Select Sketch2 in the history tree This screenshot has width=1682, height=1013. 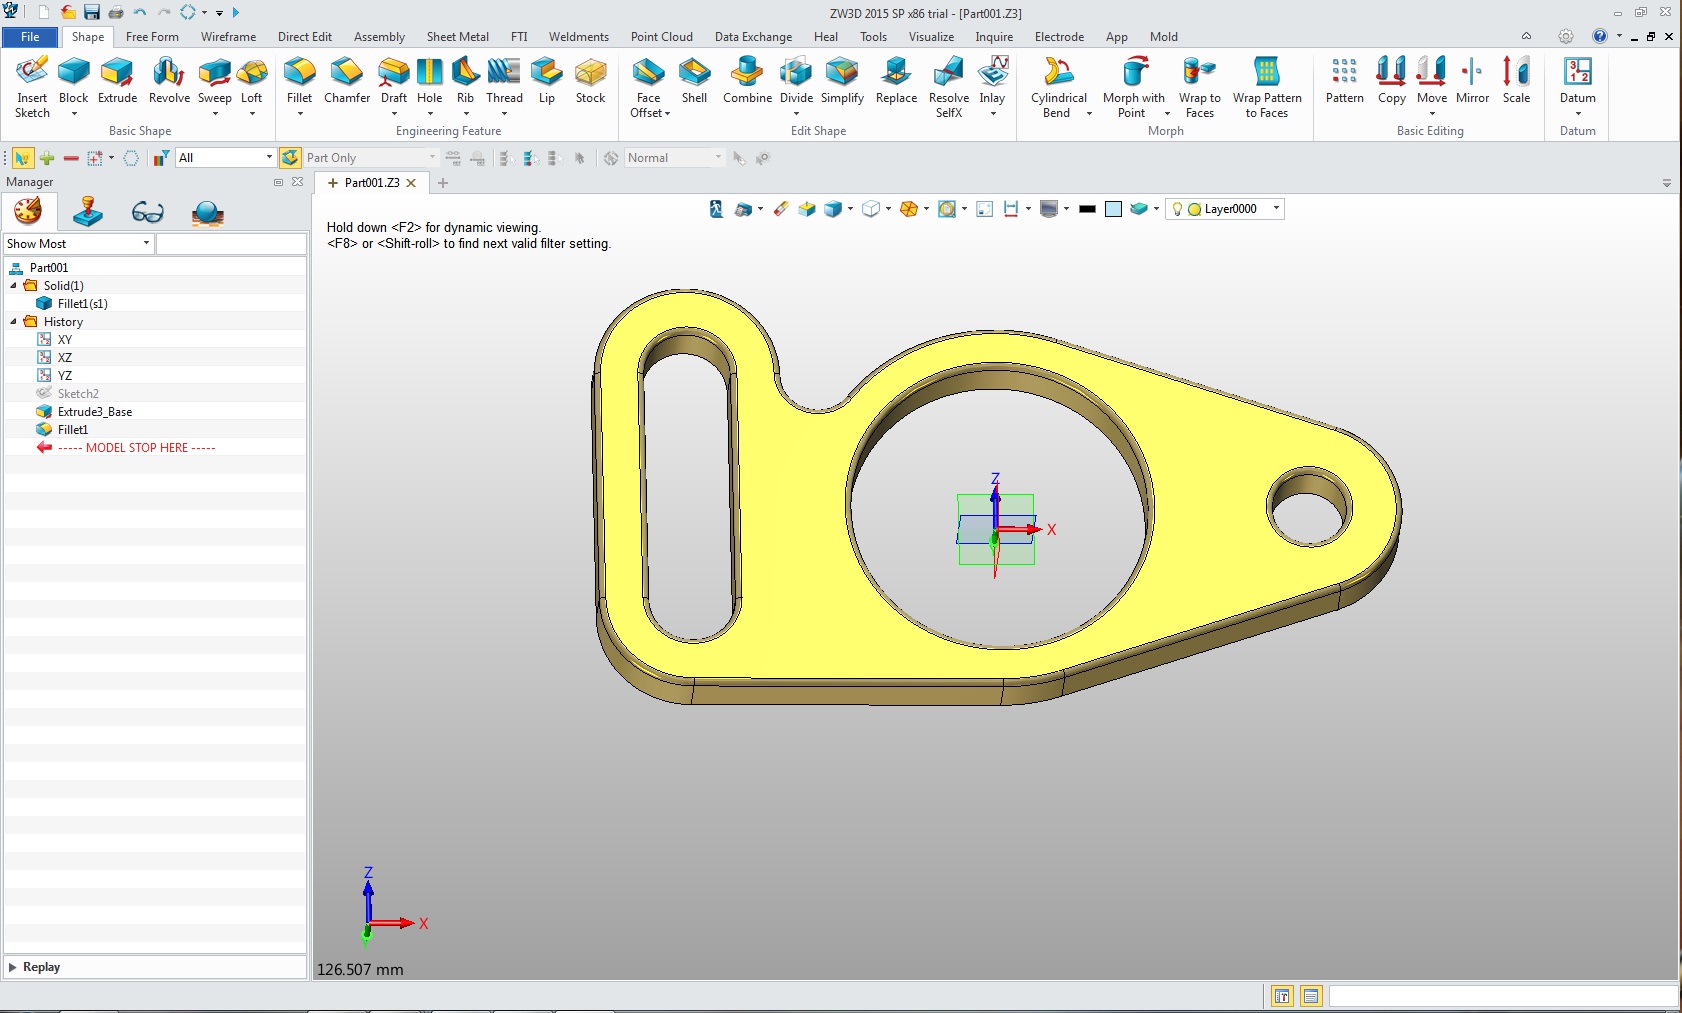[78, 394]
